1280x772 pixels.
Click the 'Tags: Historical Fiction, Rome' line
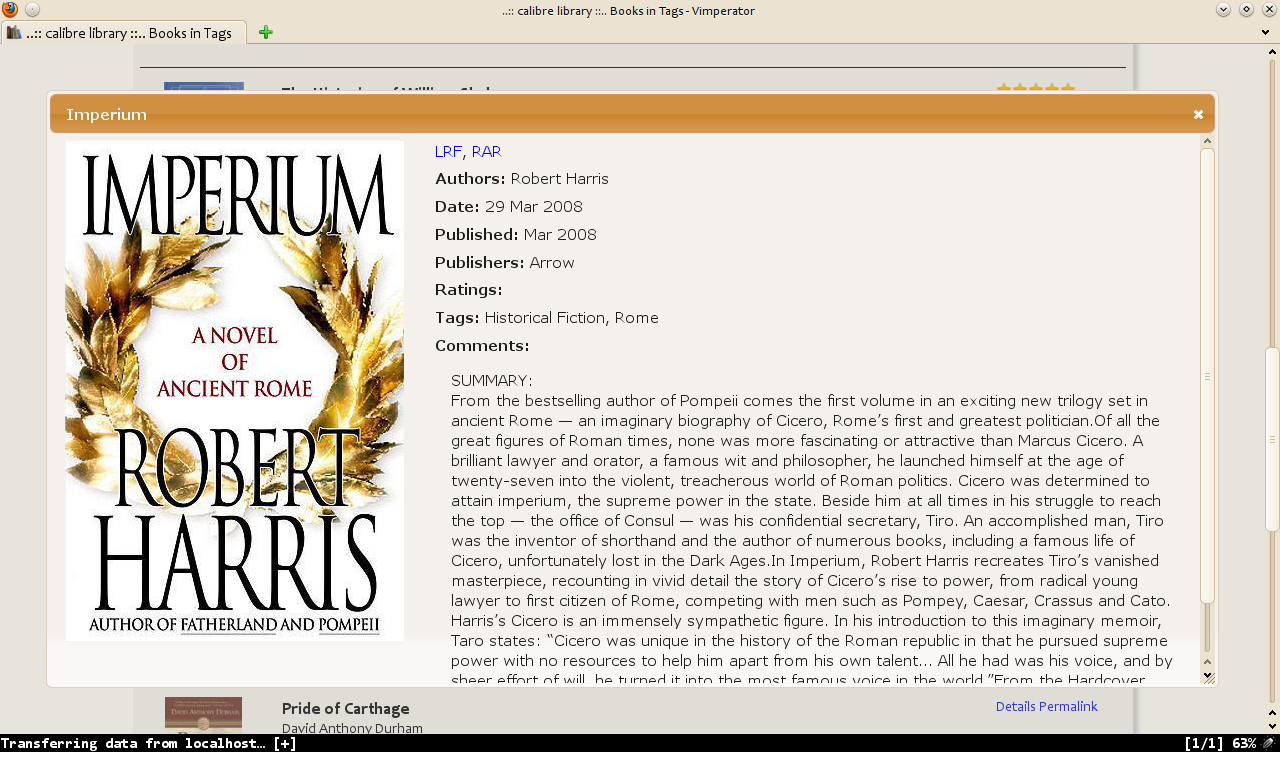(547, 318)
